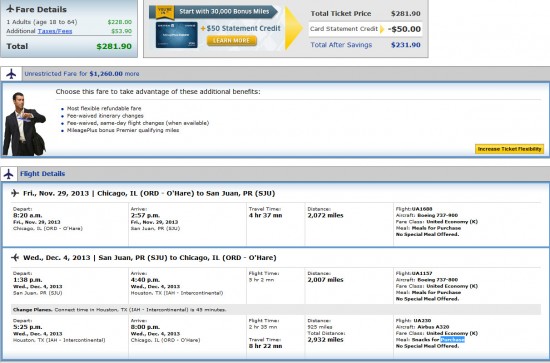Click the airplane icon beside Flight Details header
This screenshot has height=363, width=550.
click(9, 174)
